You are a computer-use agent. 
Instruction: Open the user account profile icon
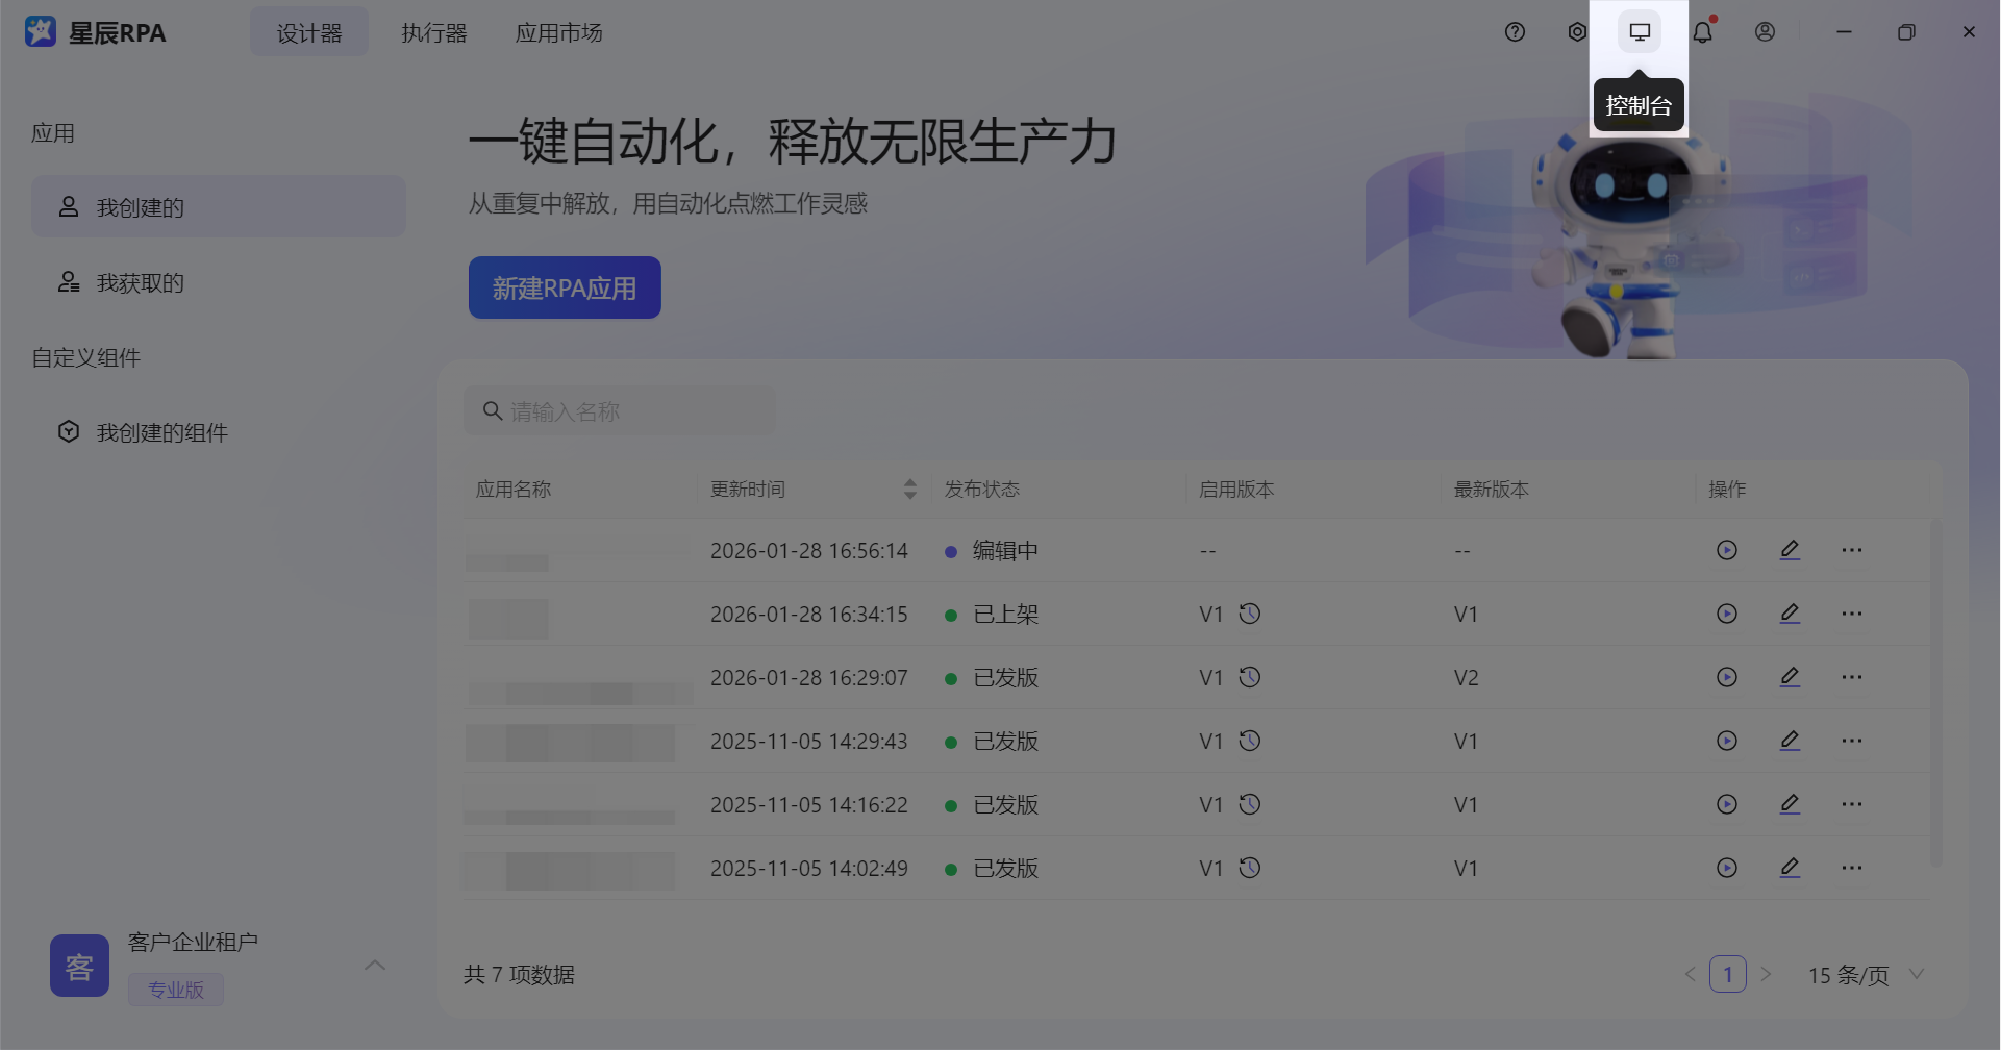point(1765,32)
